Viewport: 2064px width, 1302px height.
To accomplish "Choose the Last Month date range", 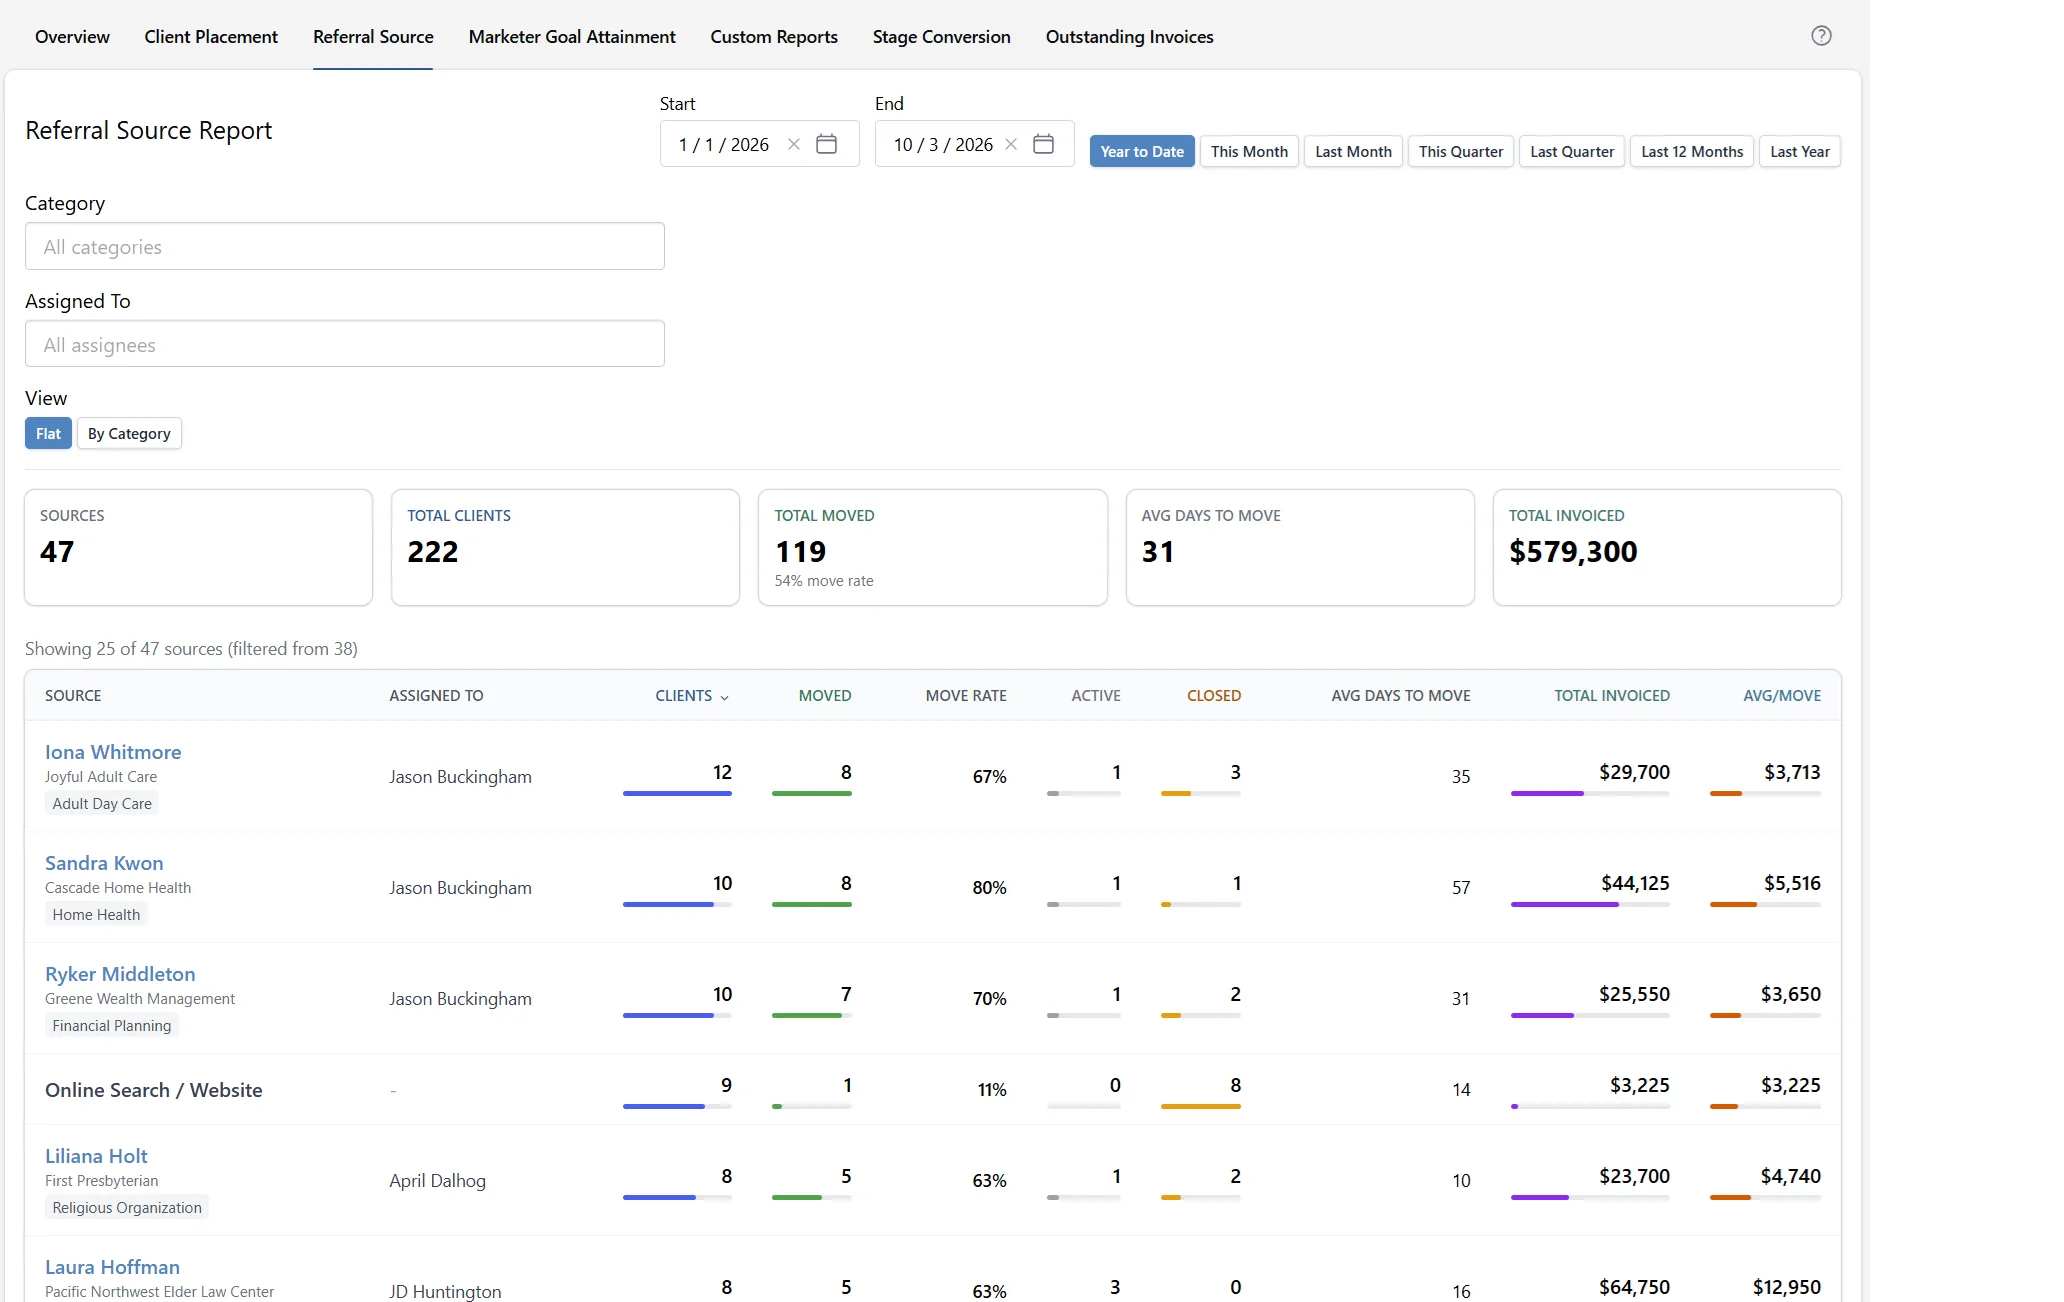I will [1353, 151].
